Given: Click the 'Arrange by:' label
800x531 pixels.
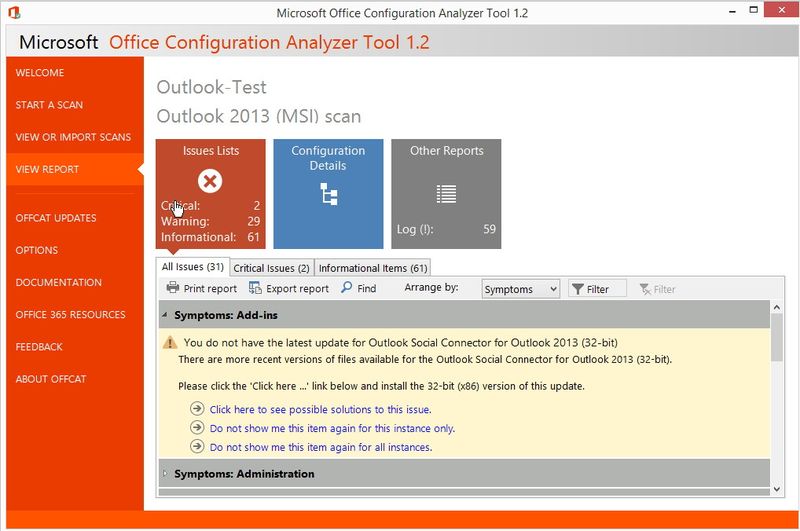Looking at the screenshot, I should coord(431,288).
